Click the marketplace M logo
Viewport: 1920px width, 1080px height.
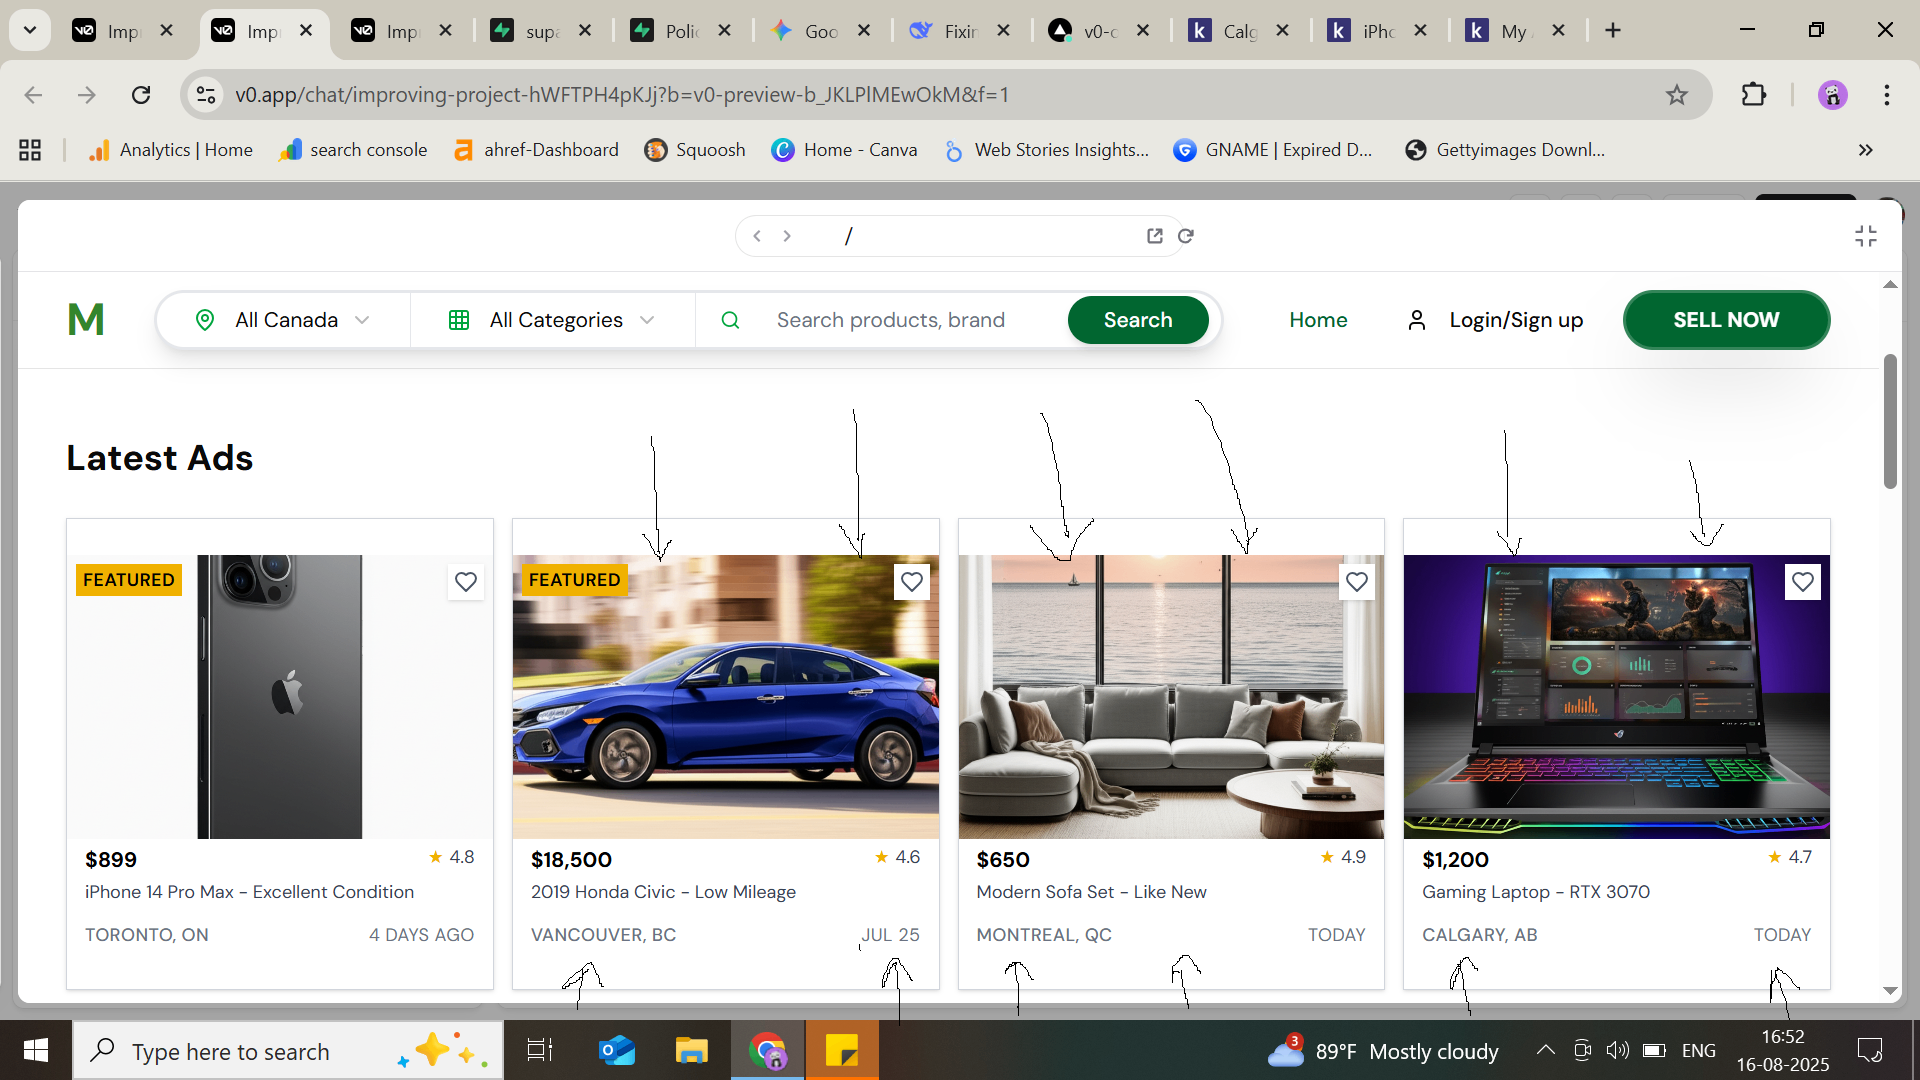tap(86, 319)
